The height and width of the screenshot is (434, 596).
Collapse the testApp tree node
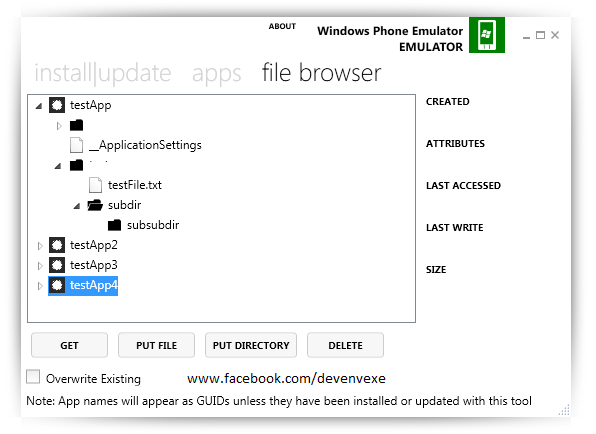[x=39, y=106]
